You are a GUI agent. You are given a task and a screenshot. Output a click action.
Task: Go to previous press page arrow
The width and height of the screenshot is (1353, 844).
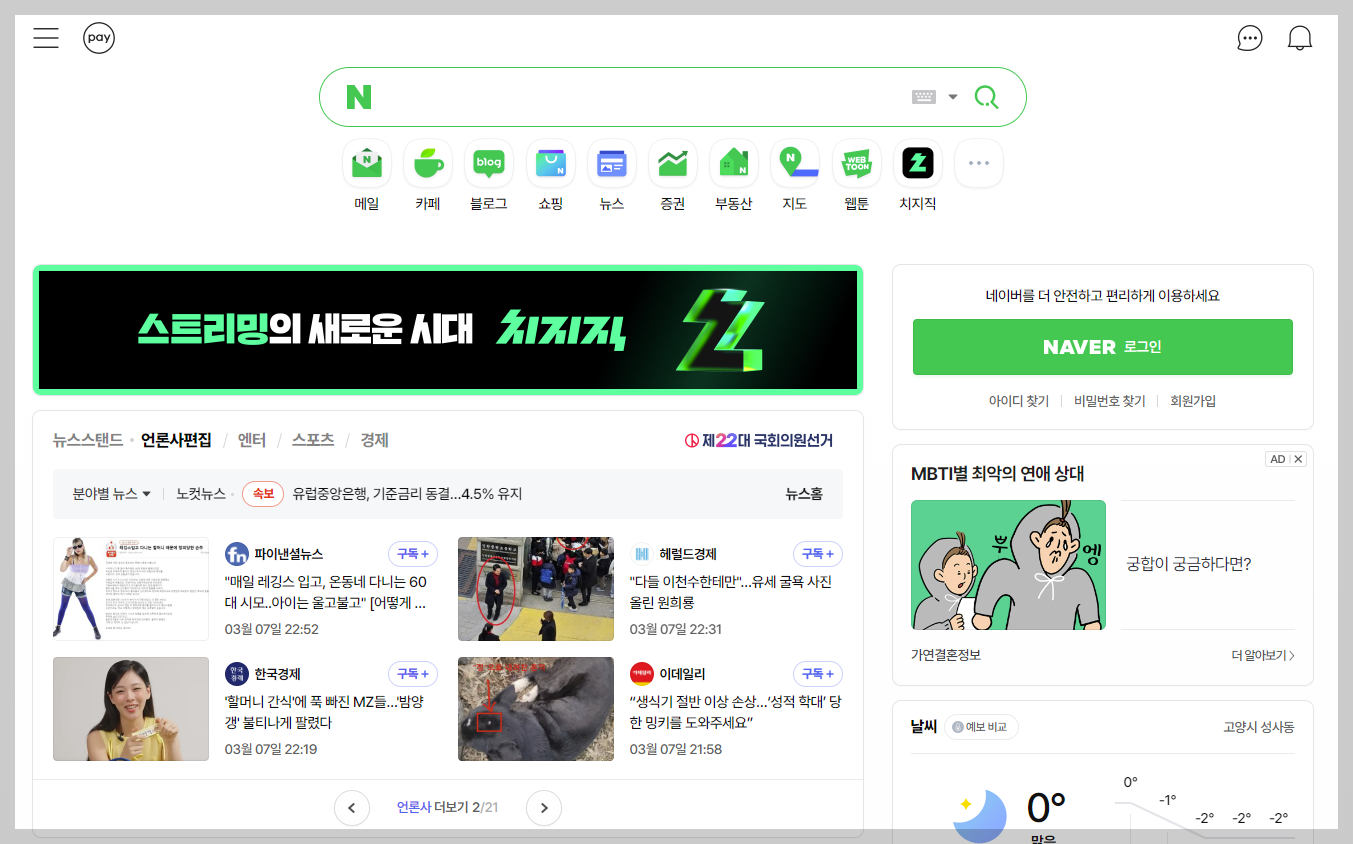pyautogui.click(x=352, y=808)
